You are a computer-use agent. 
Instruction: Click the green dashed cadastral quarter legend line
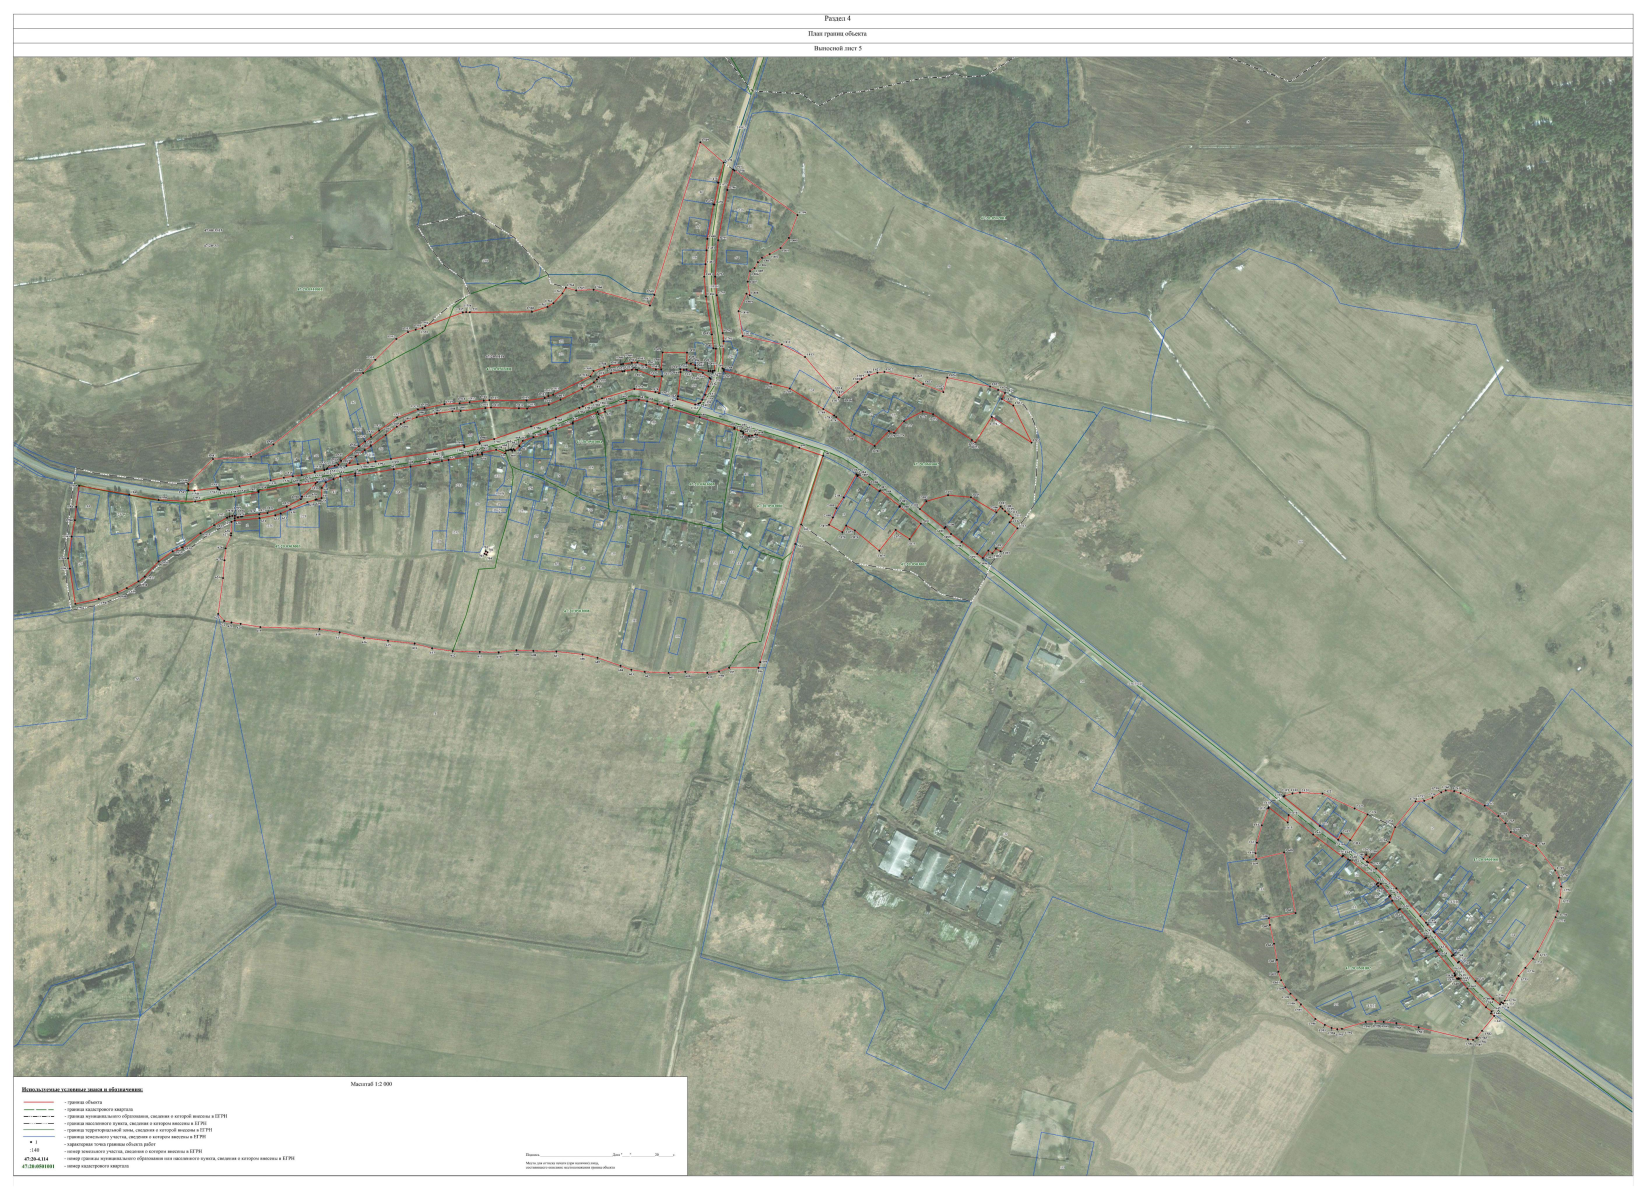point(38,1109)
